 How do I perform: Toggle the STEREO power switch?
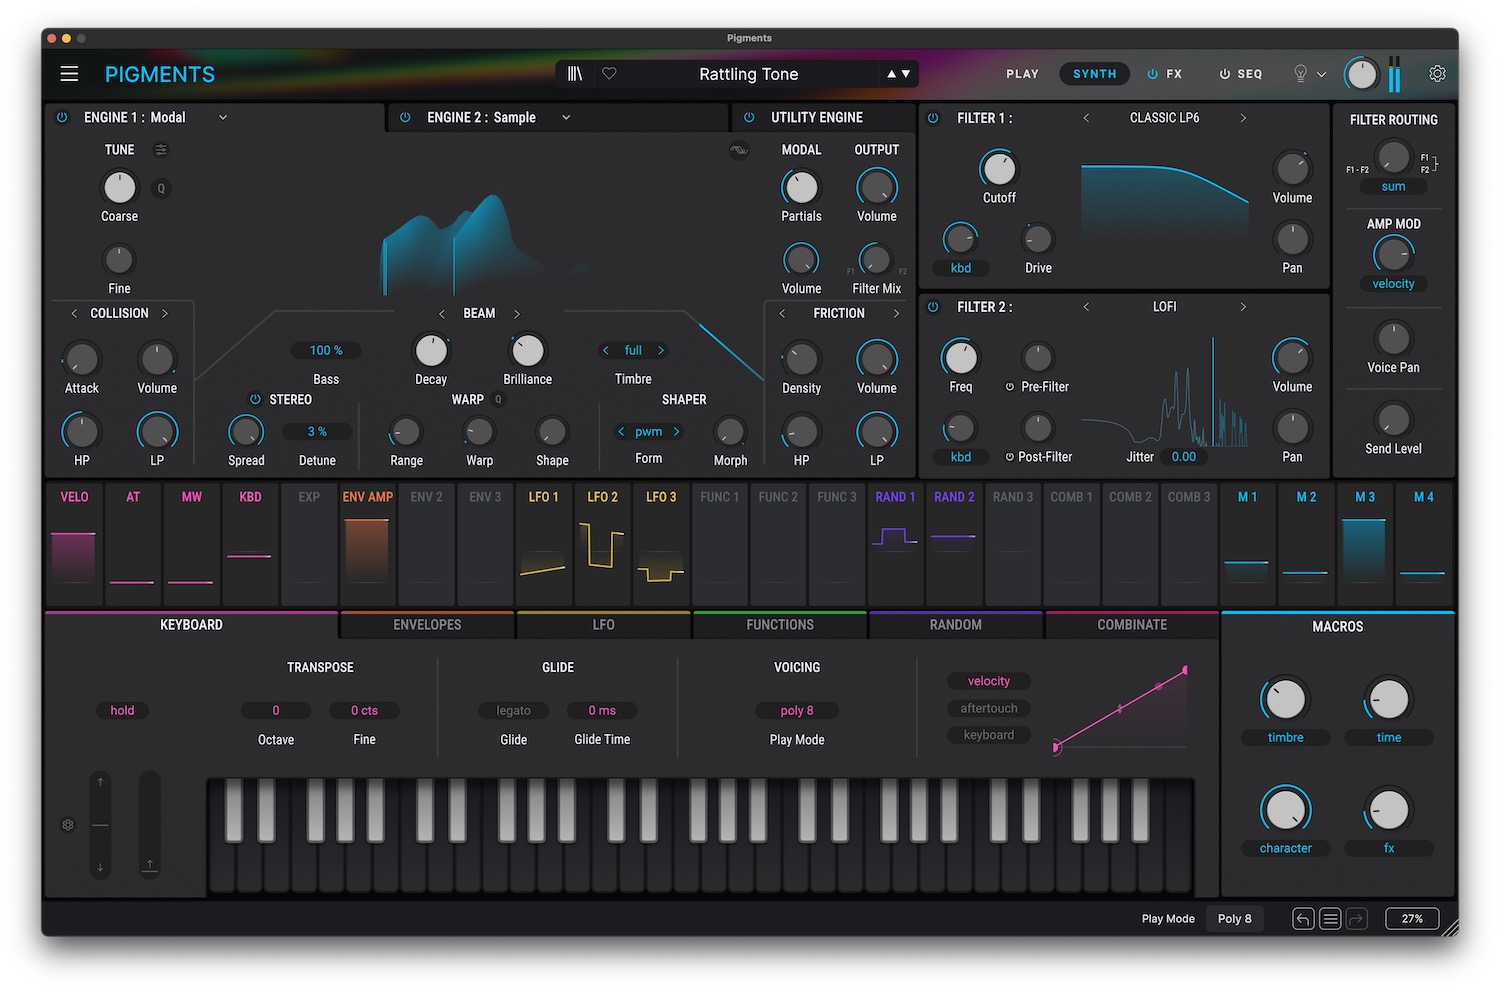pos(255,399)
